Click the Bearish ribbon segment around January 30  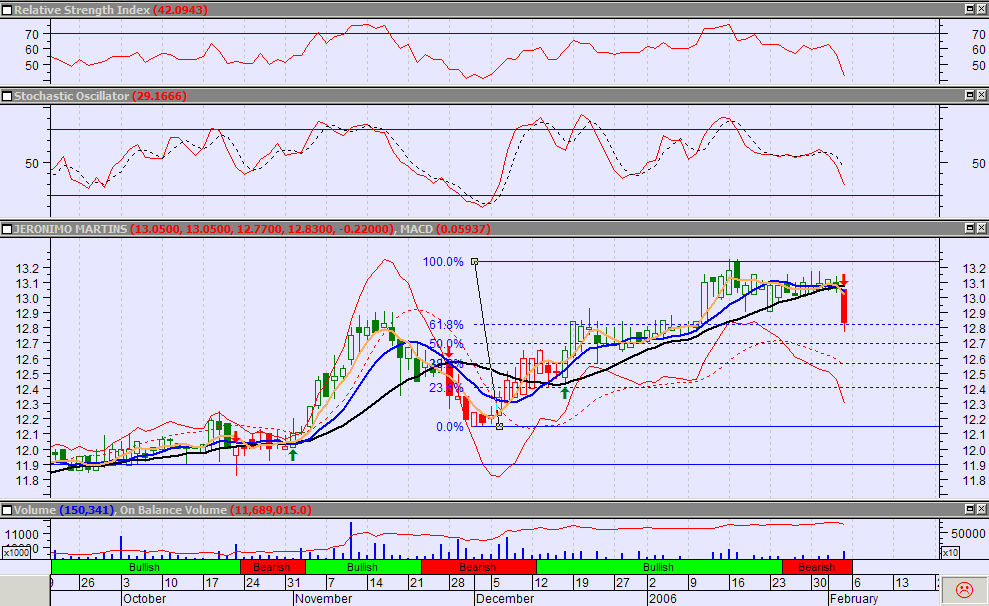(x=817, y=567)
